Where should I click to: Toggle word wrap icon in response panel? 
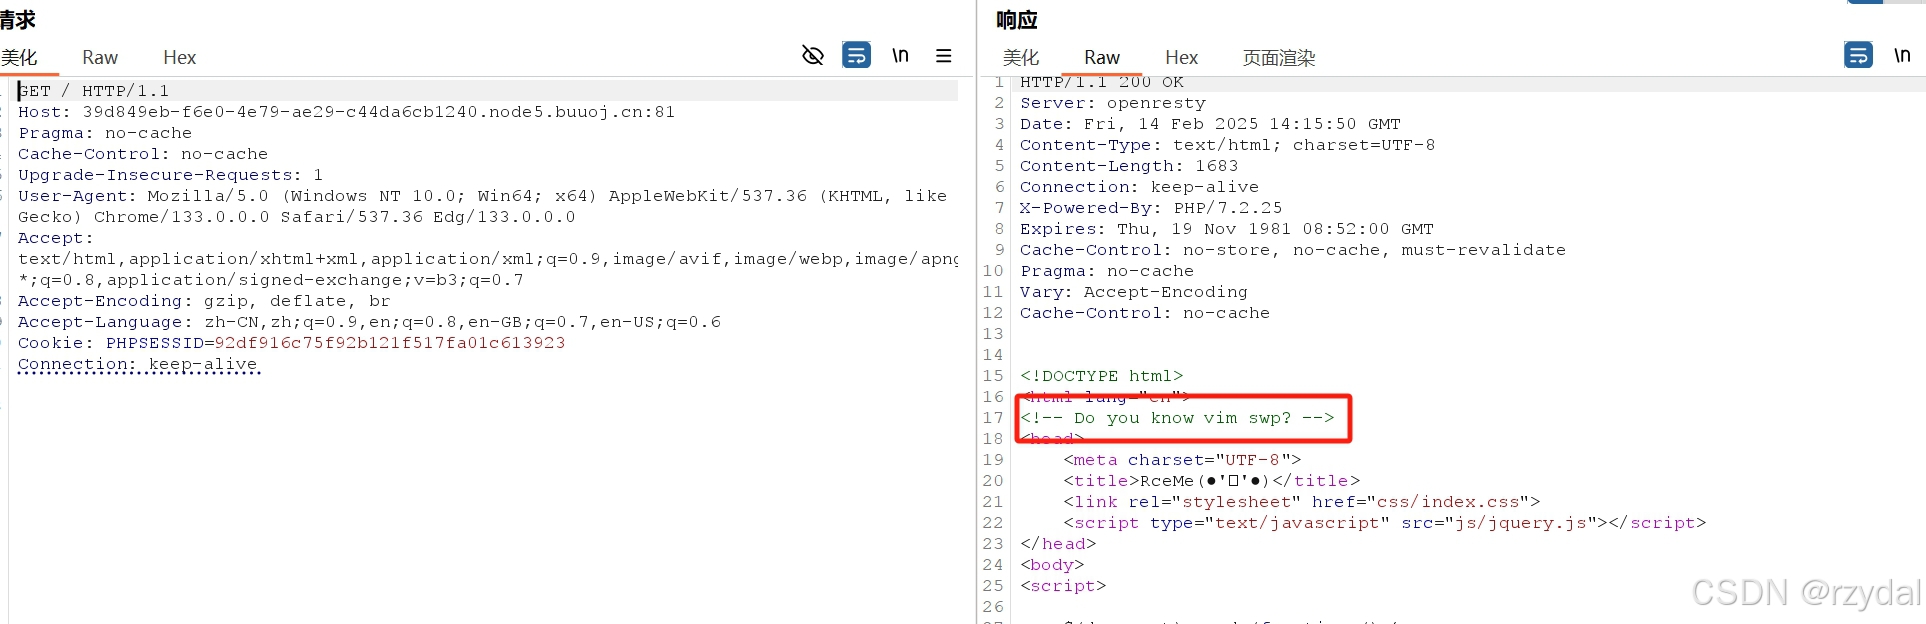pyautogui.click(x=1858, y=55)
